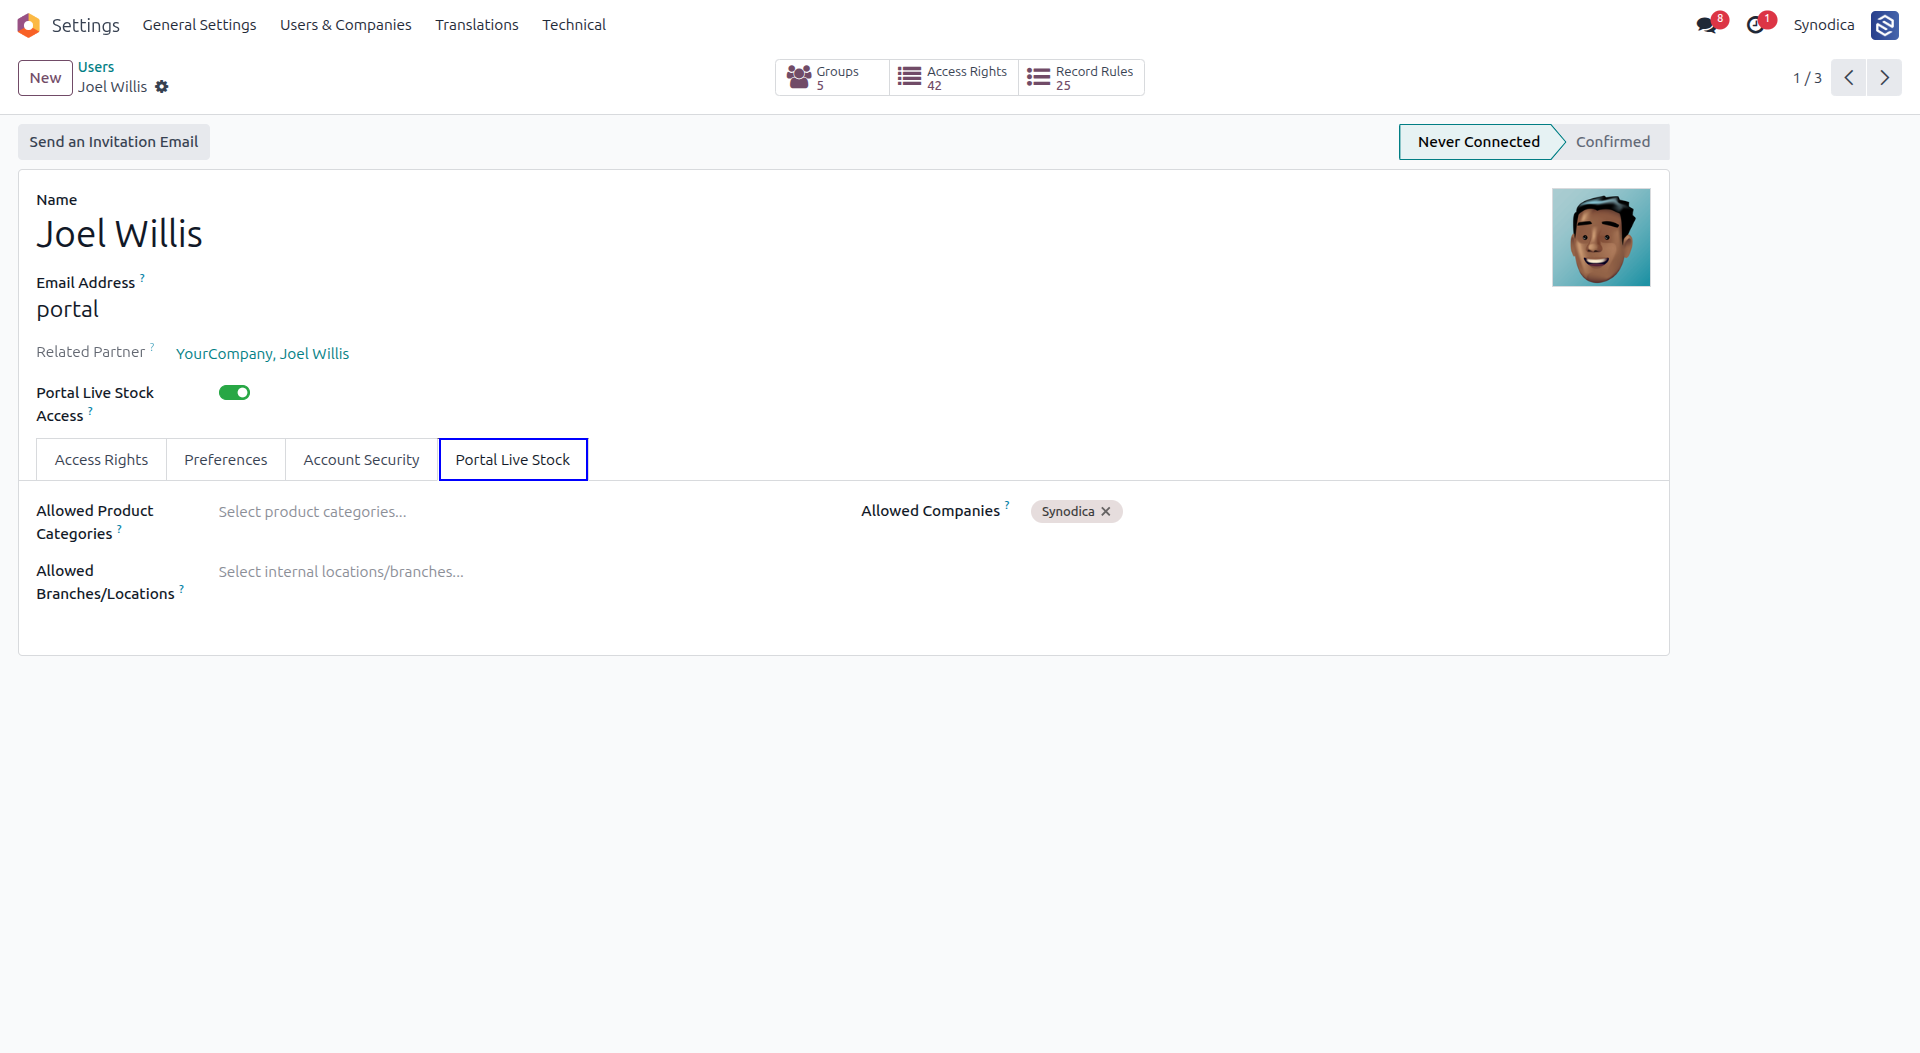This screenshot has height=1053, width=1920.
Task: Show the Allowed Product Categories help tooltip
Action: click(x=119, y=528)
